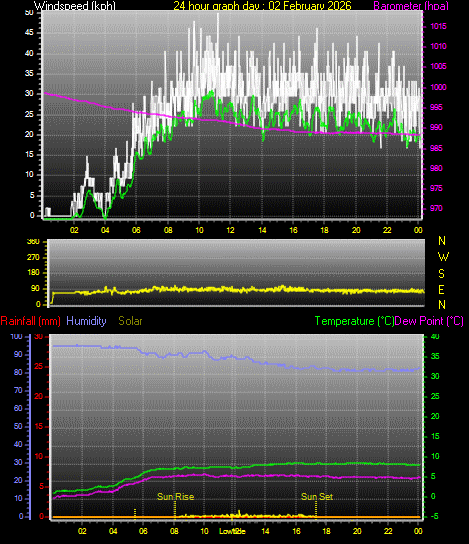Click the 990 barometer axis value
Screen dimensions: 469x544
tap(436, 128)
